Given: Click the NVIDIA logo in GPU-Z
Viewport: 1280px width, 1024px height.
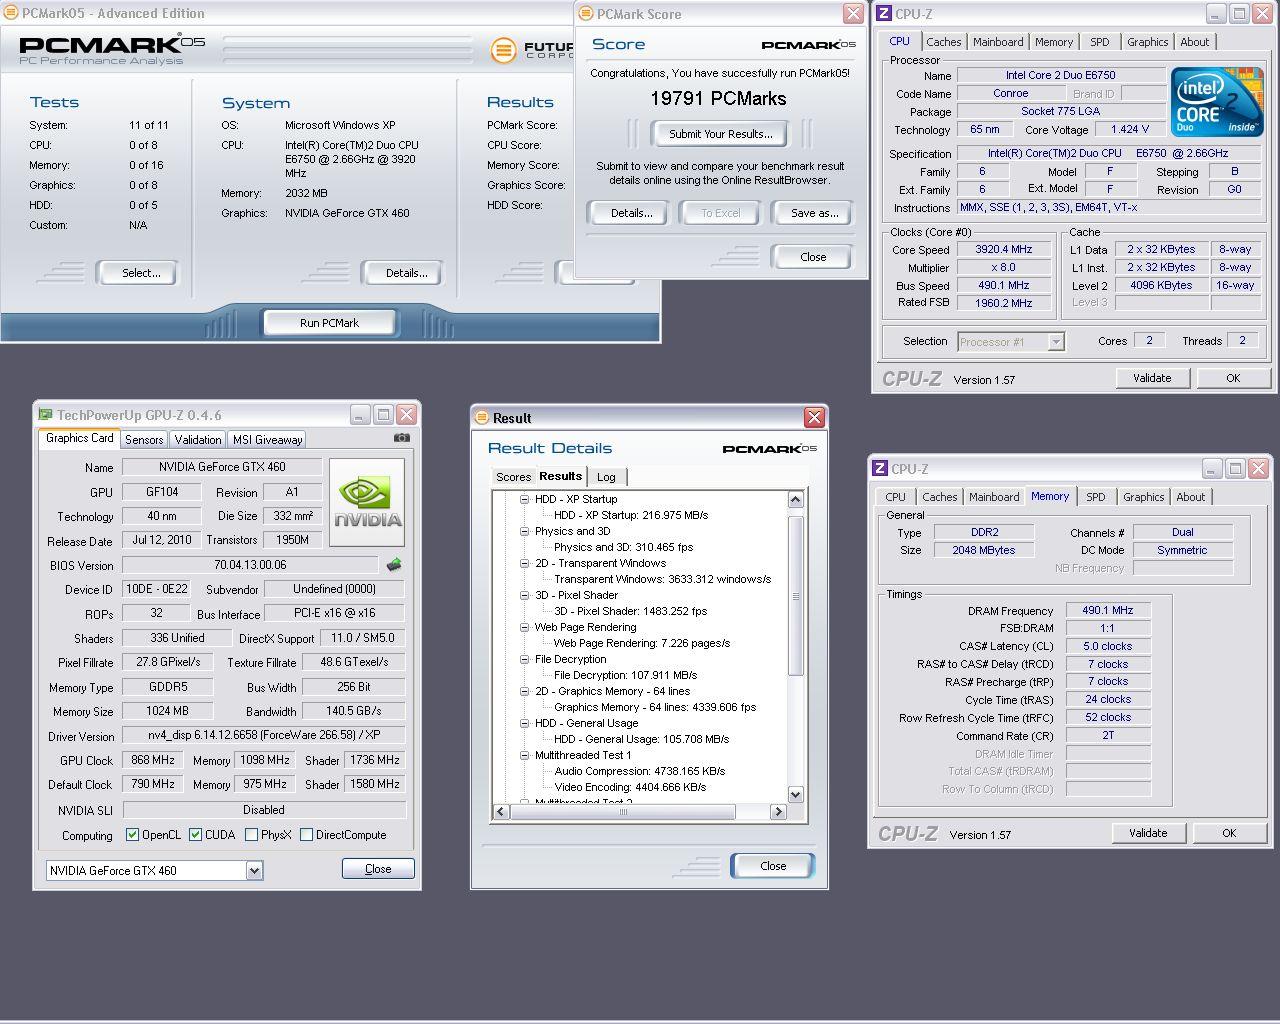Looking at the screenshot, I should [x=367, y=502].
